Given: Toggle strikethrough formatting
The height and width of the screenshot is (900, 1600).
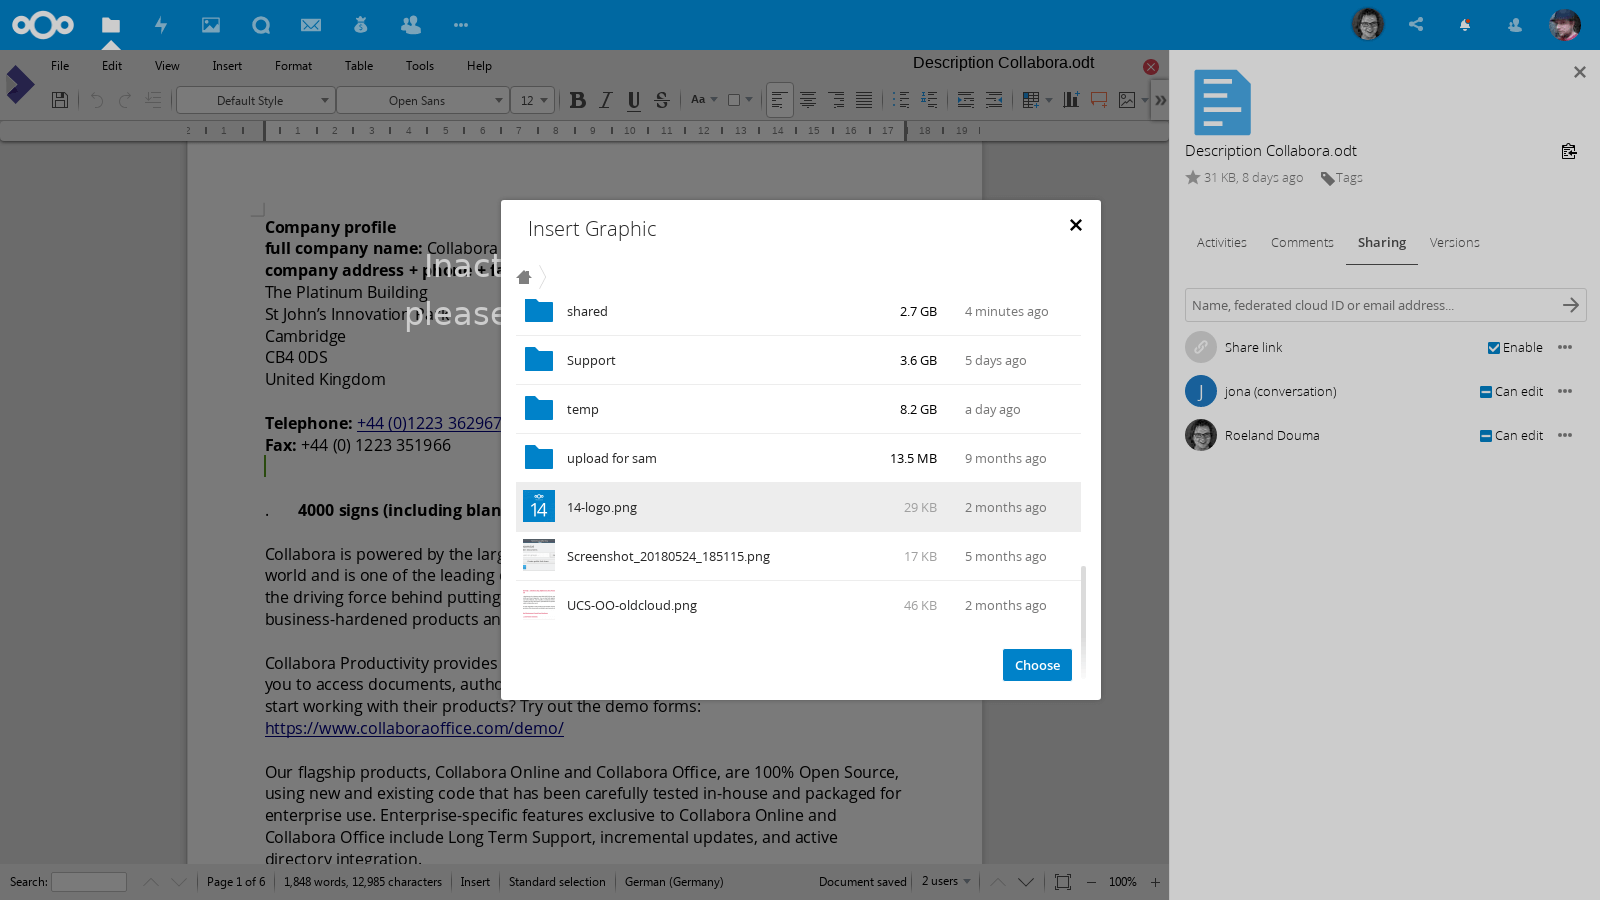Looking at the screenshot, I should (x=661, y=100).
